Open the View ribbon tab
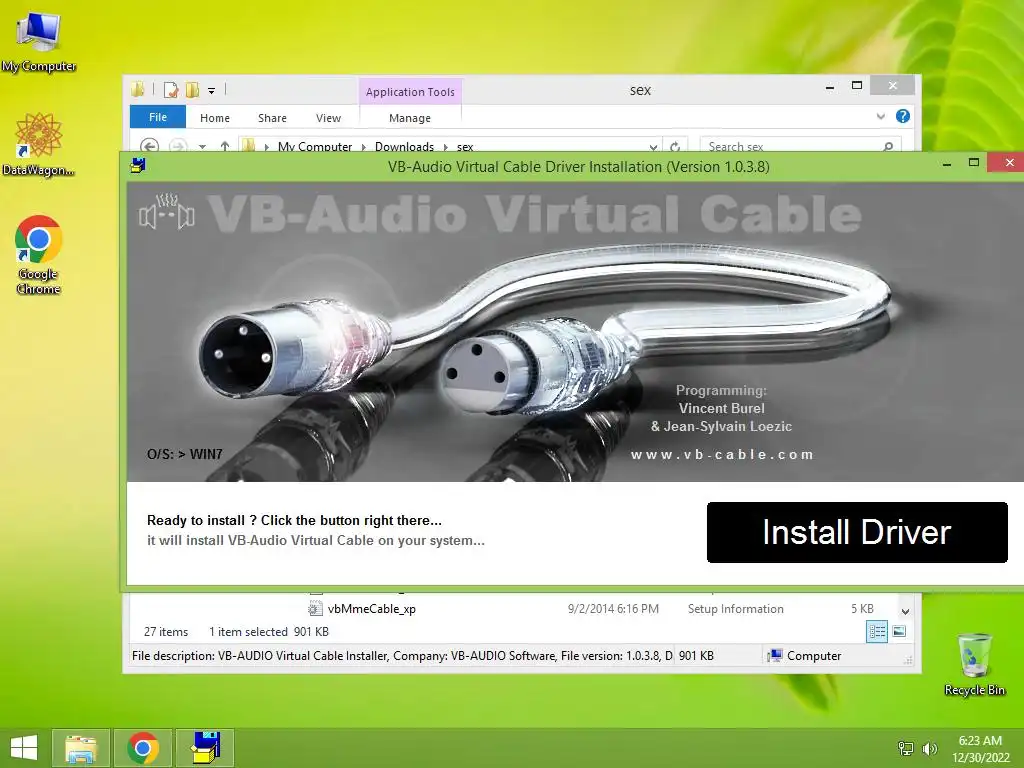 pos(328,118)
